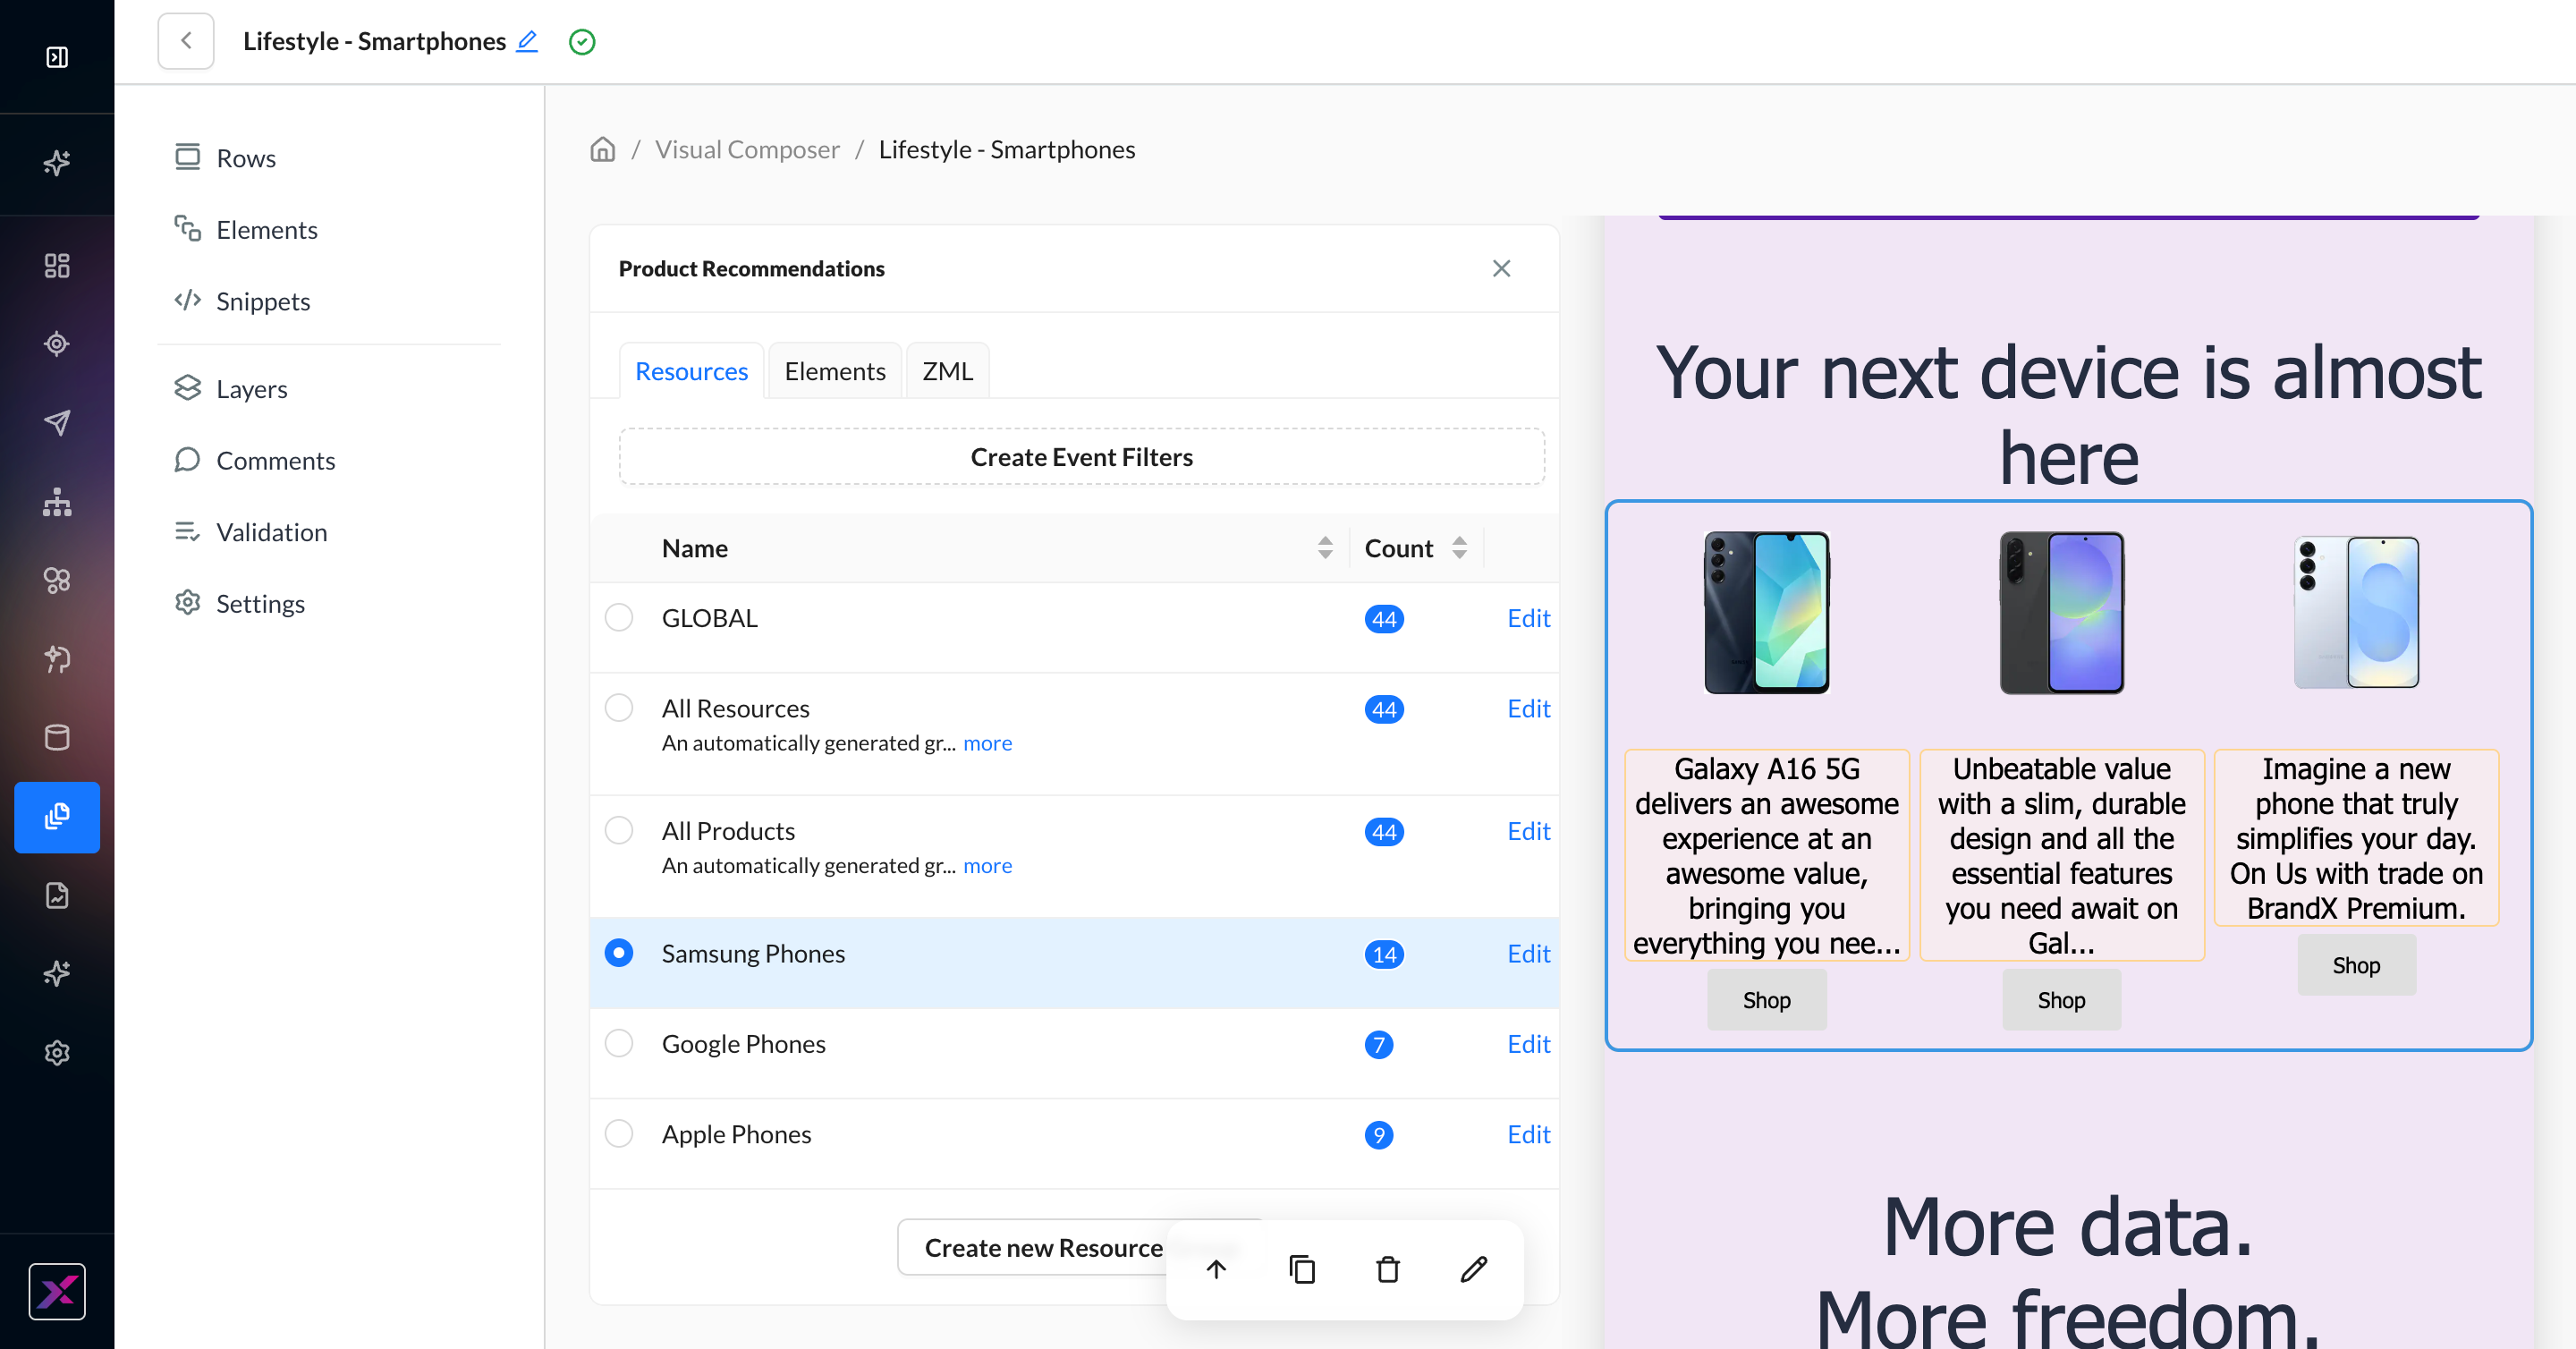Screen dimensions: 2576x1349
Task: Click Edit link for Google Phones
Action: [x=1528, y=1044]
